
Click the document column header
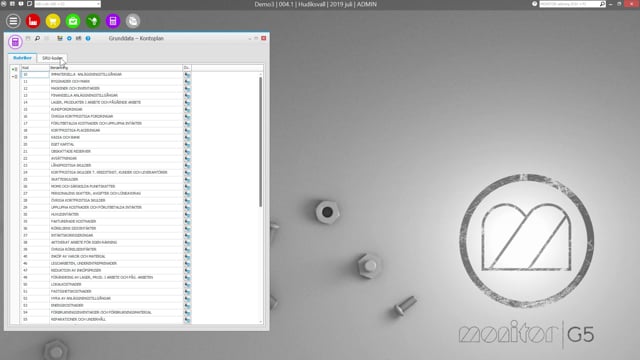(x=187, y=68)
